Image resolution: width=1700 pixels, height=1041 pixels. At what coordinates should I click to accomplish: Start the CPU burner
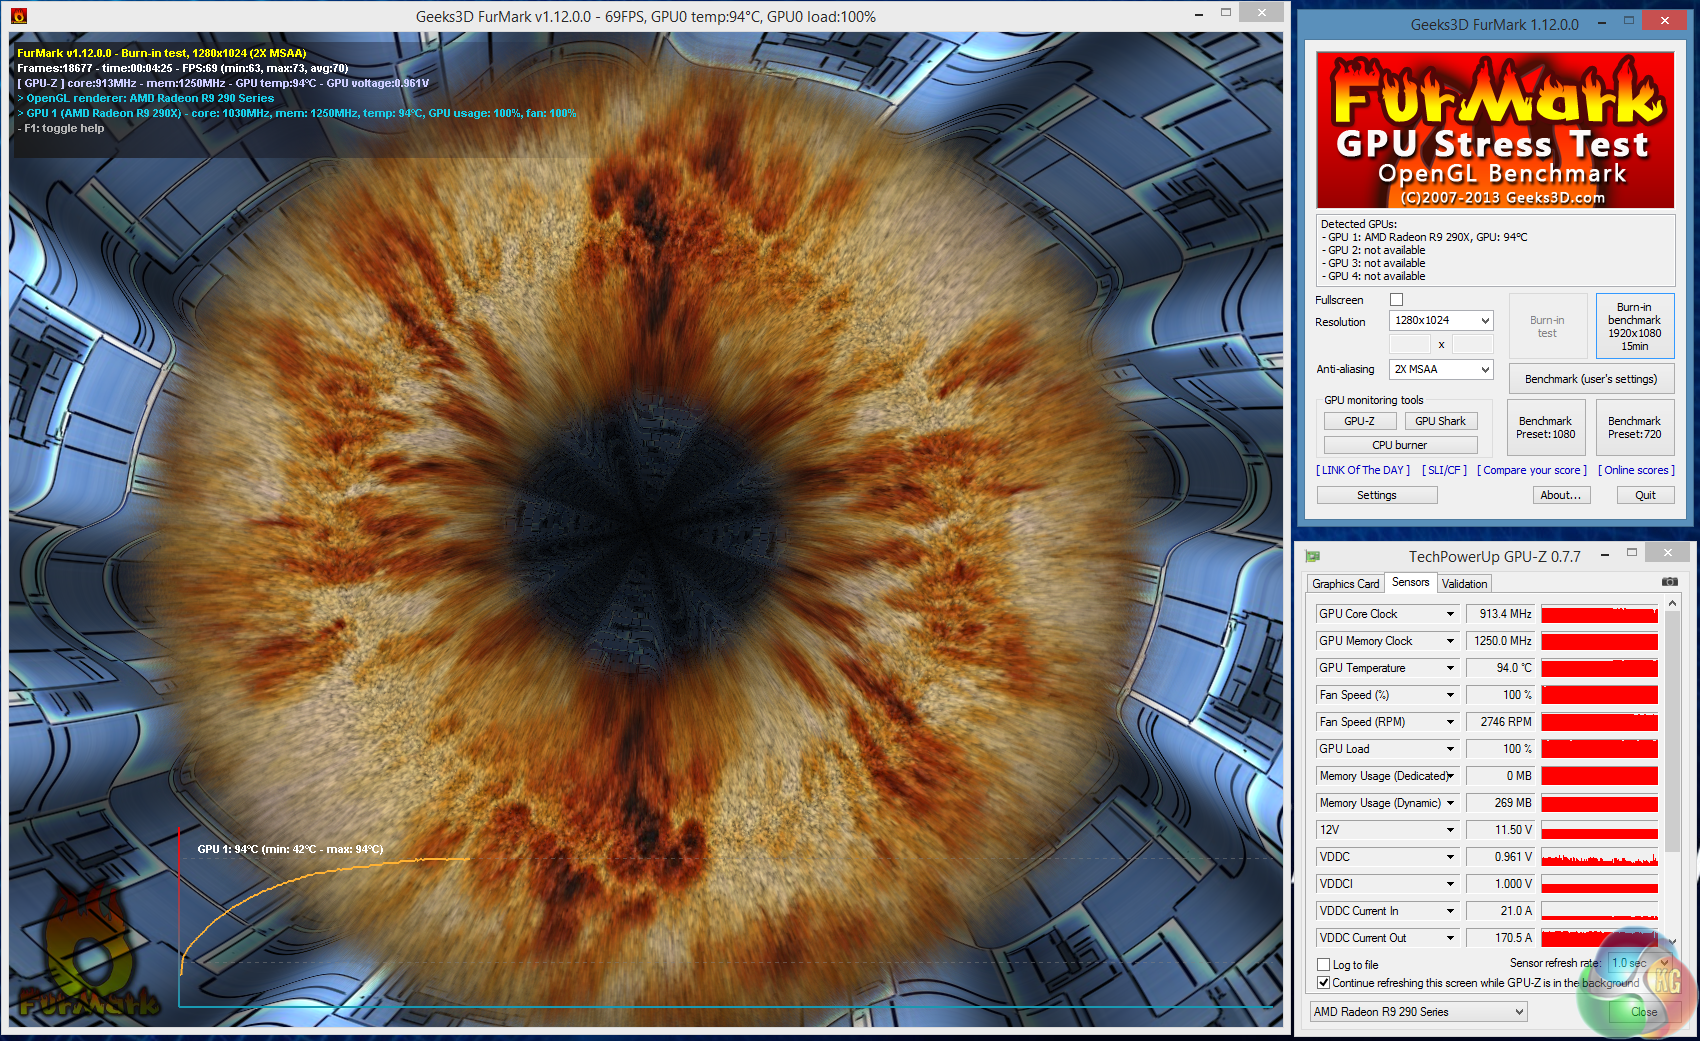[x=1400, y=445]
